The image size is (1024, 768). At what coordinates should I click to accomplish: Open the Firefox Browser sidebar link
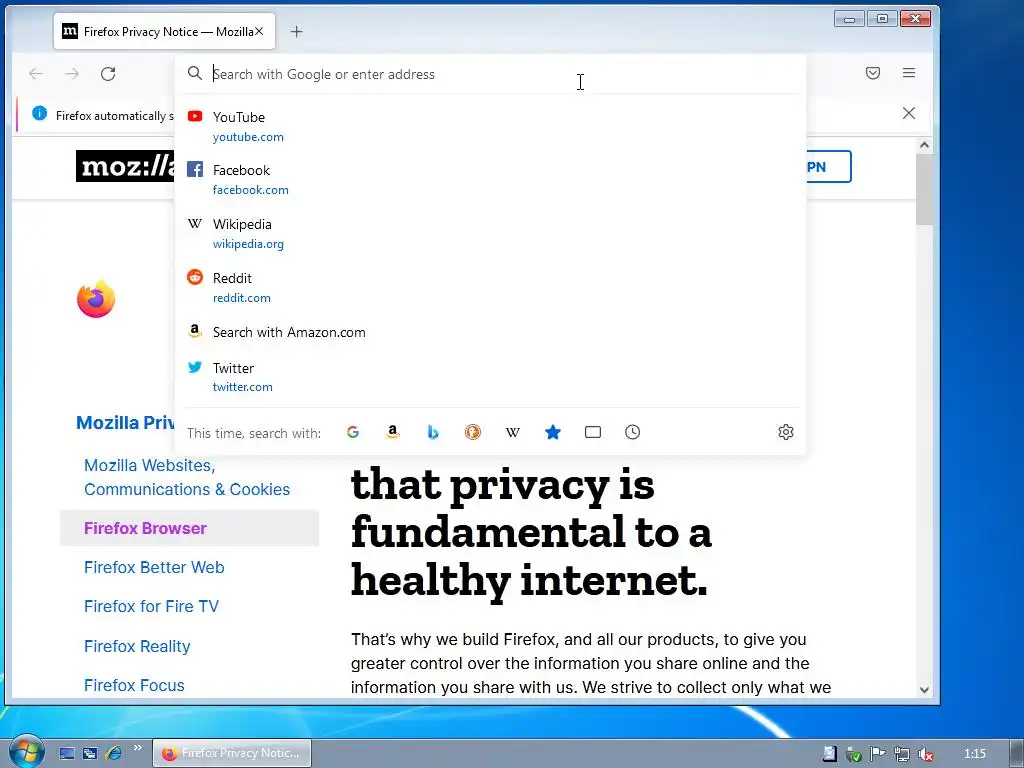145,528
